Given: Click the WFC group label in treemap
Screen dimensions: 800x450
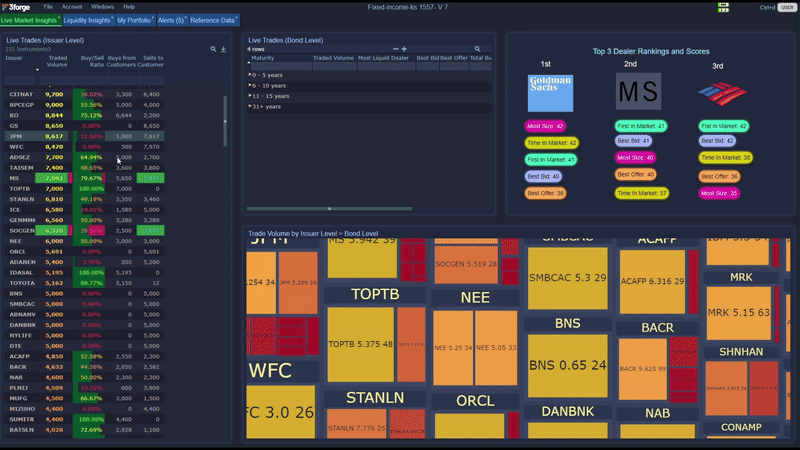Looking at the screenshot, I should coord(270,371).
